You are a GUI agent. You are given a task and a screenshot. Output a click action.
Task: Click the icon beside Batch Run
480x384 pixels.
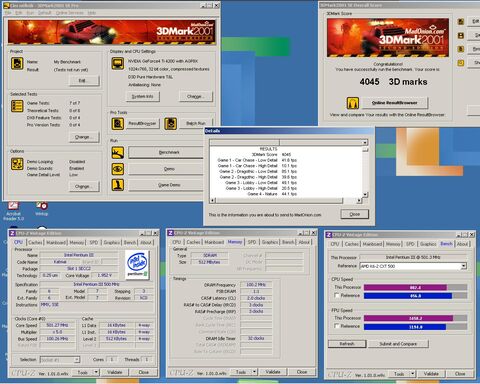170,124
